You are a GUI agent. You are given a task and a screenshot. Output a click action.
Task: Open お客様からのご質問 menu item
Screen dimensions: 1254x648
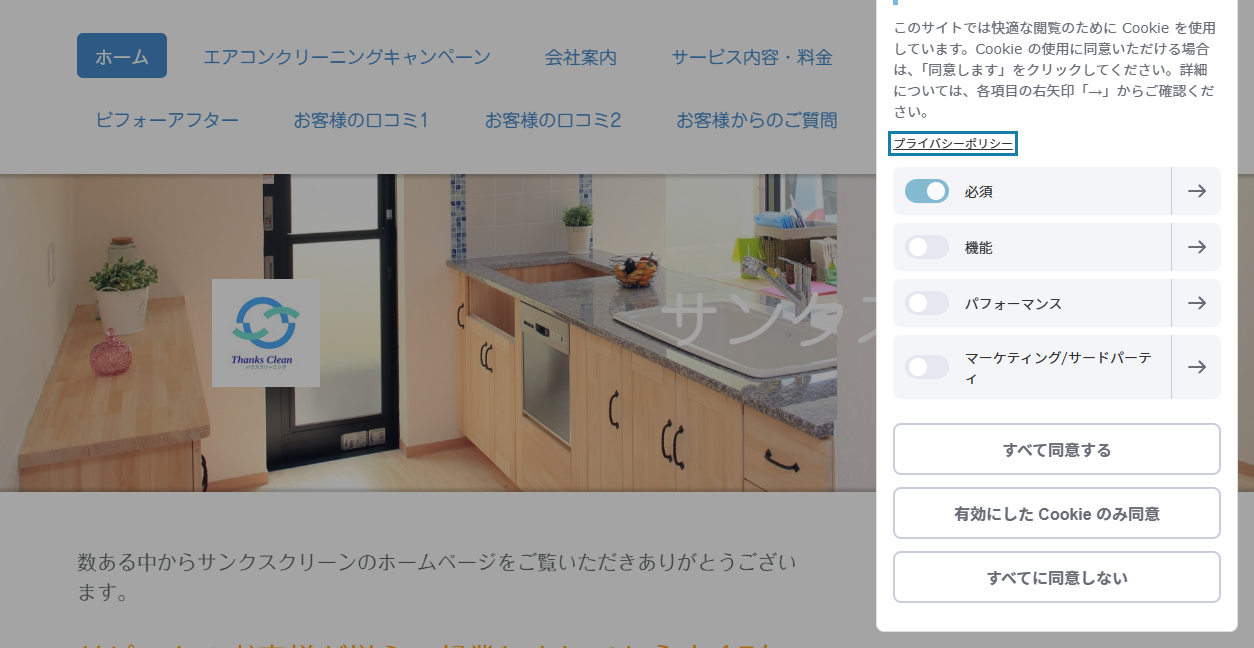click(756, 118)
